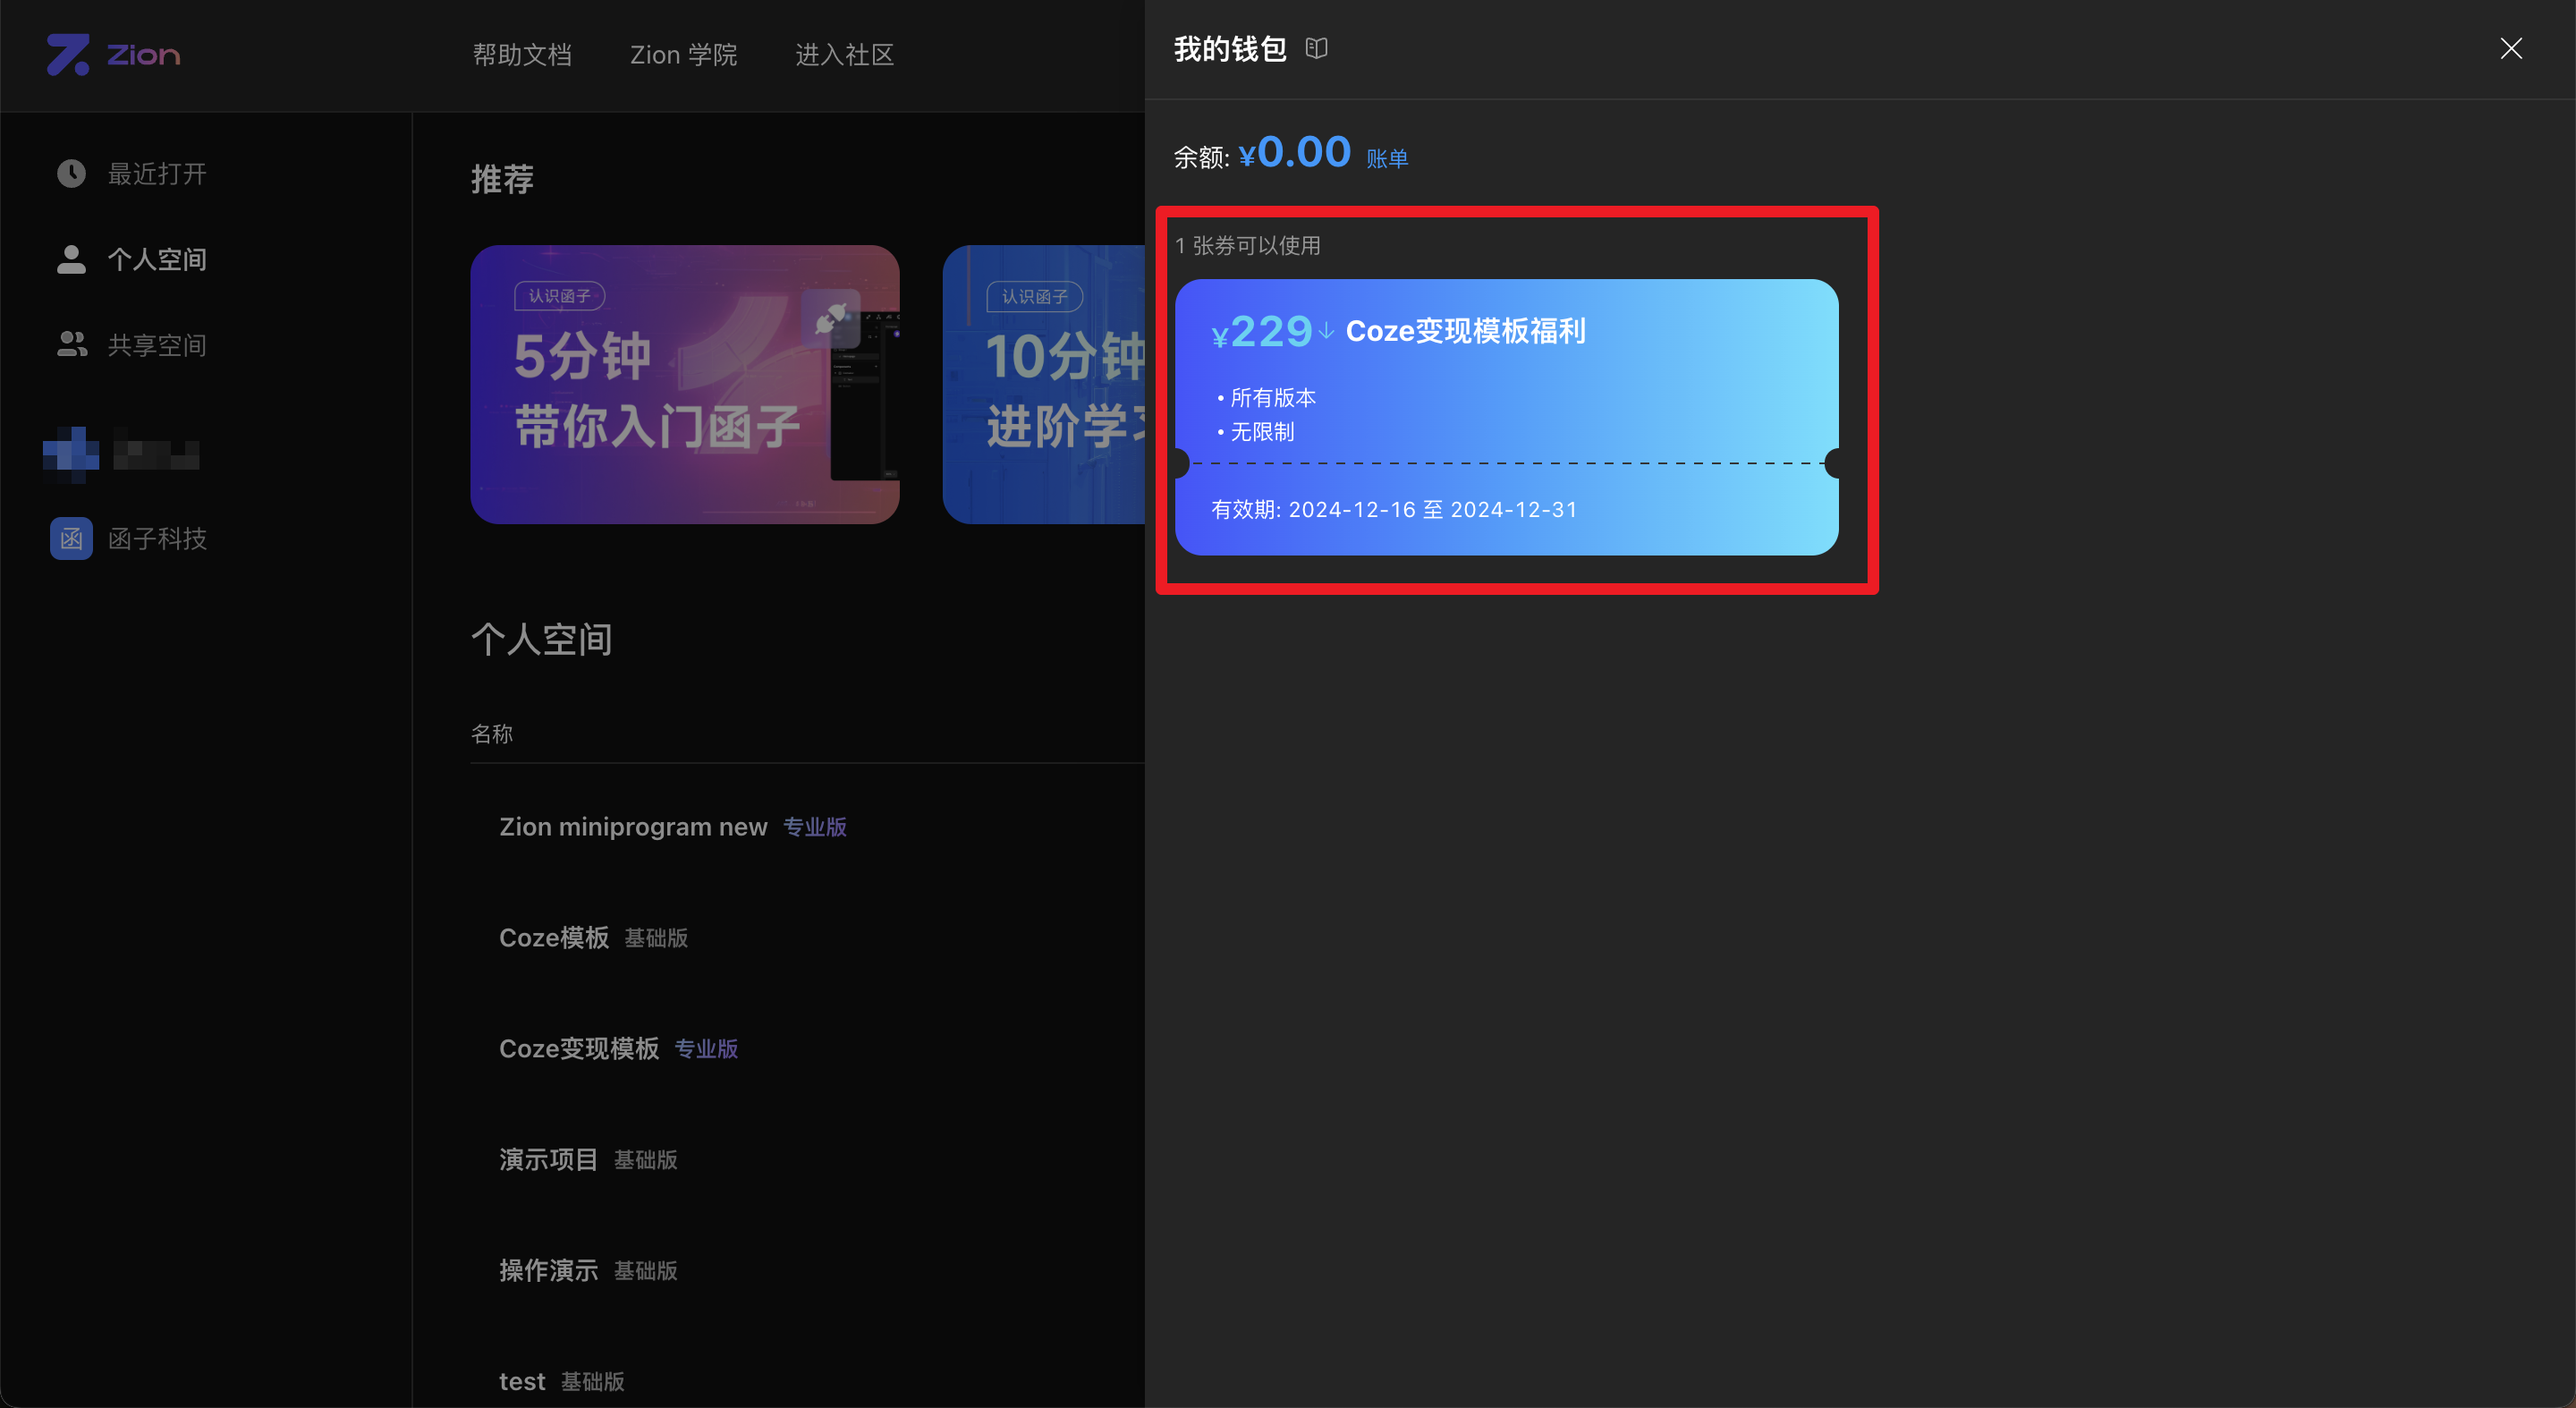Open Zion 学院 in top navigation

point(683,55)
